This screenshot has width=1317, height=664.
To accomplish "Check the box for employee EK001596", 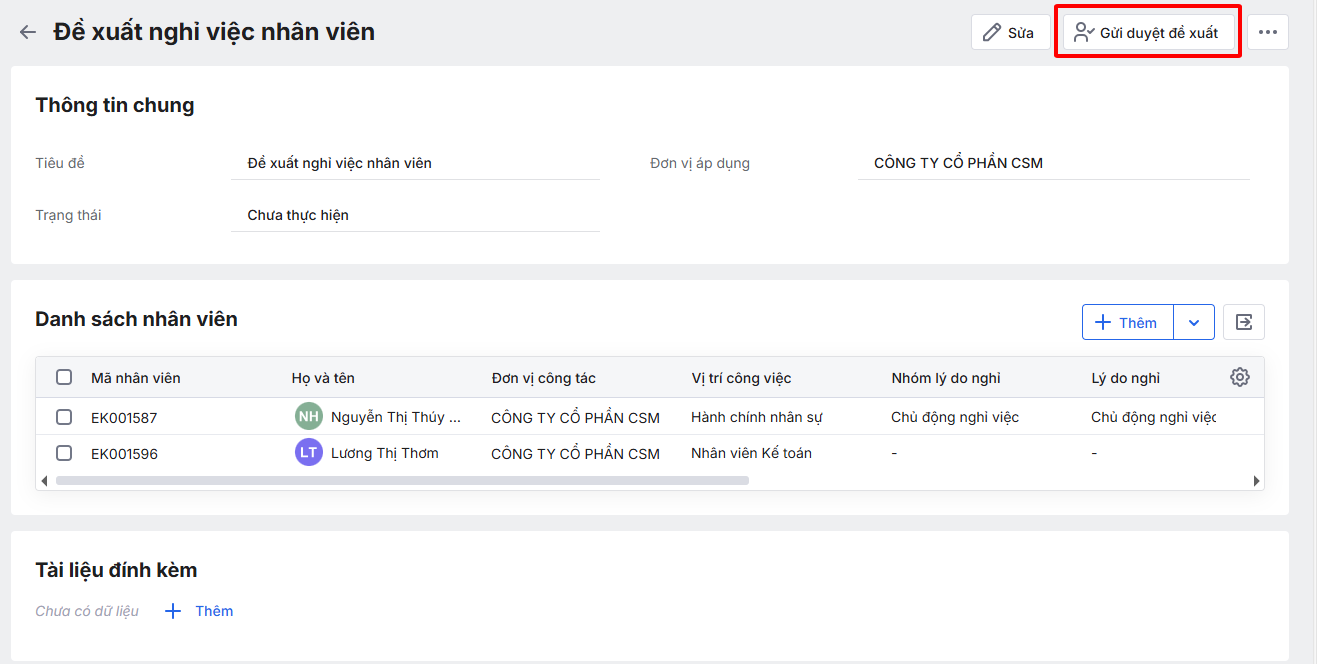I will point(64,453).
